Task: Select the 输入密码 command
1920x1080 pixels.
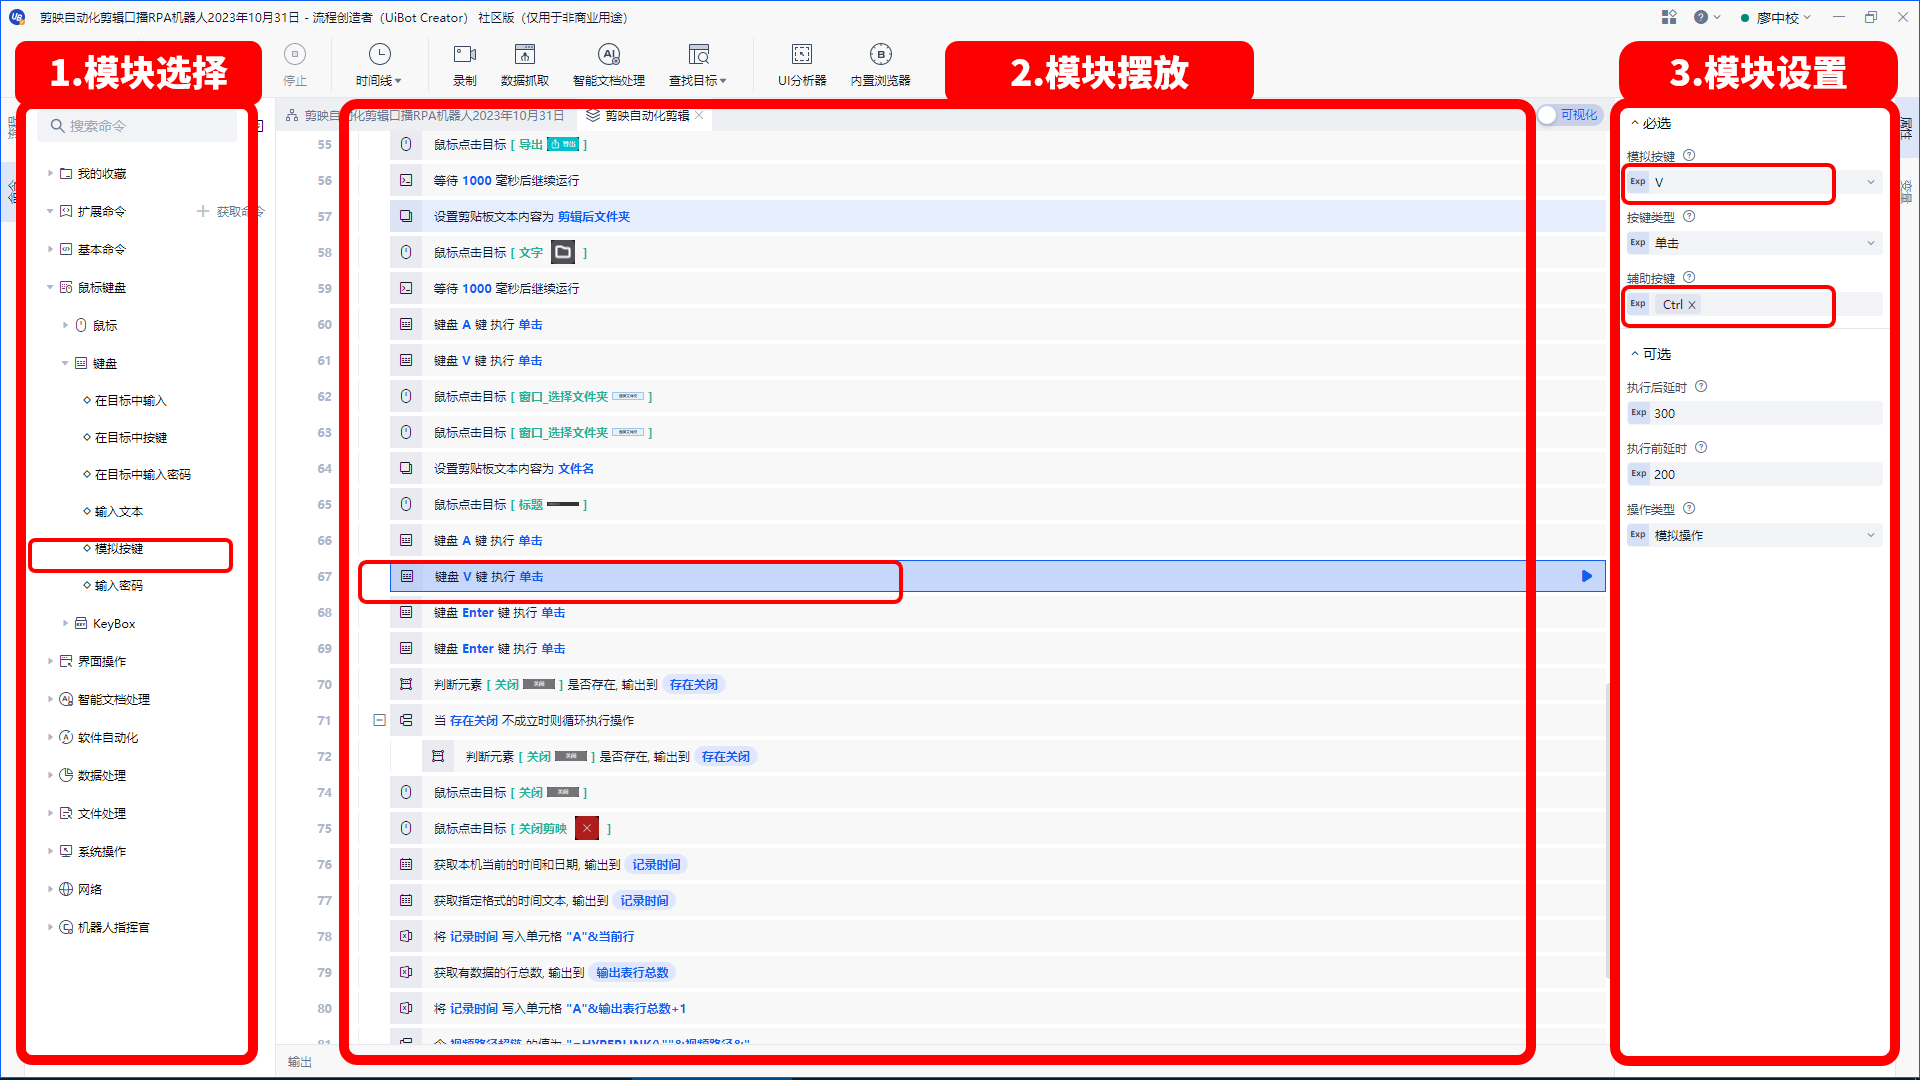Action: (119, 585)
